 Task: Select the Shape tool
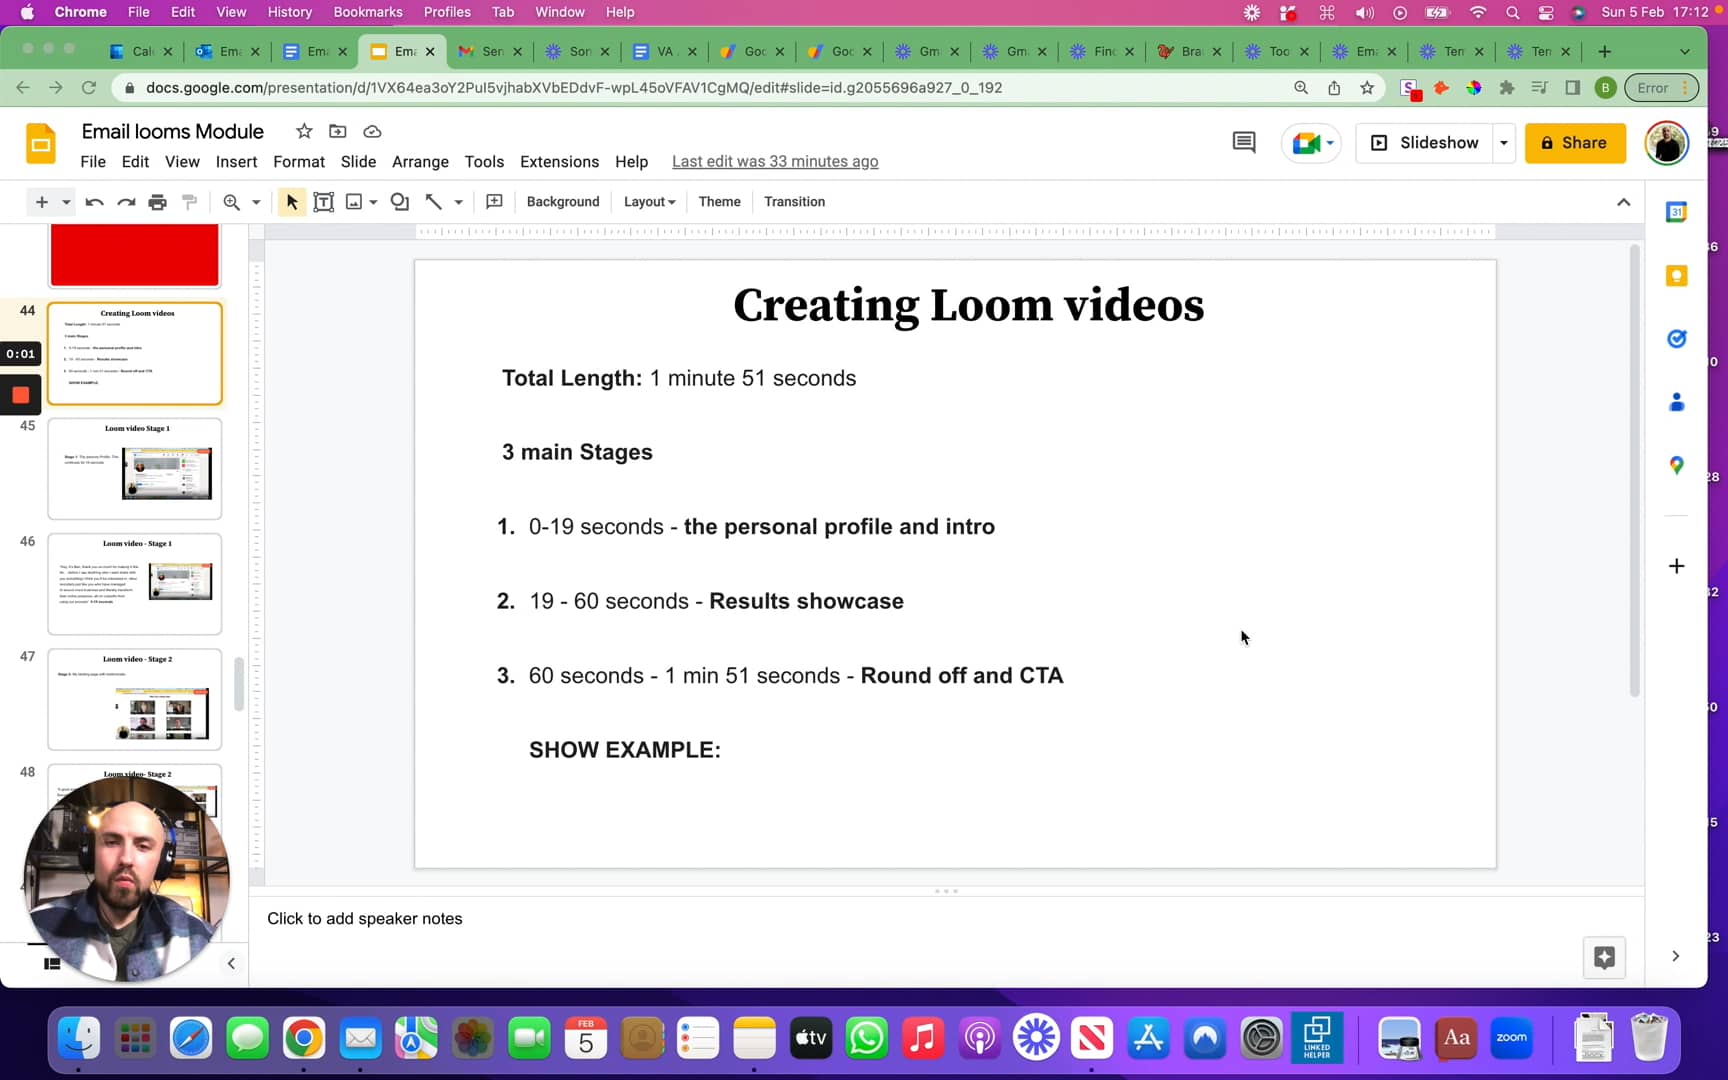(399, 201)
